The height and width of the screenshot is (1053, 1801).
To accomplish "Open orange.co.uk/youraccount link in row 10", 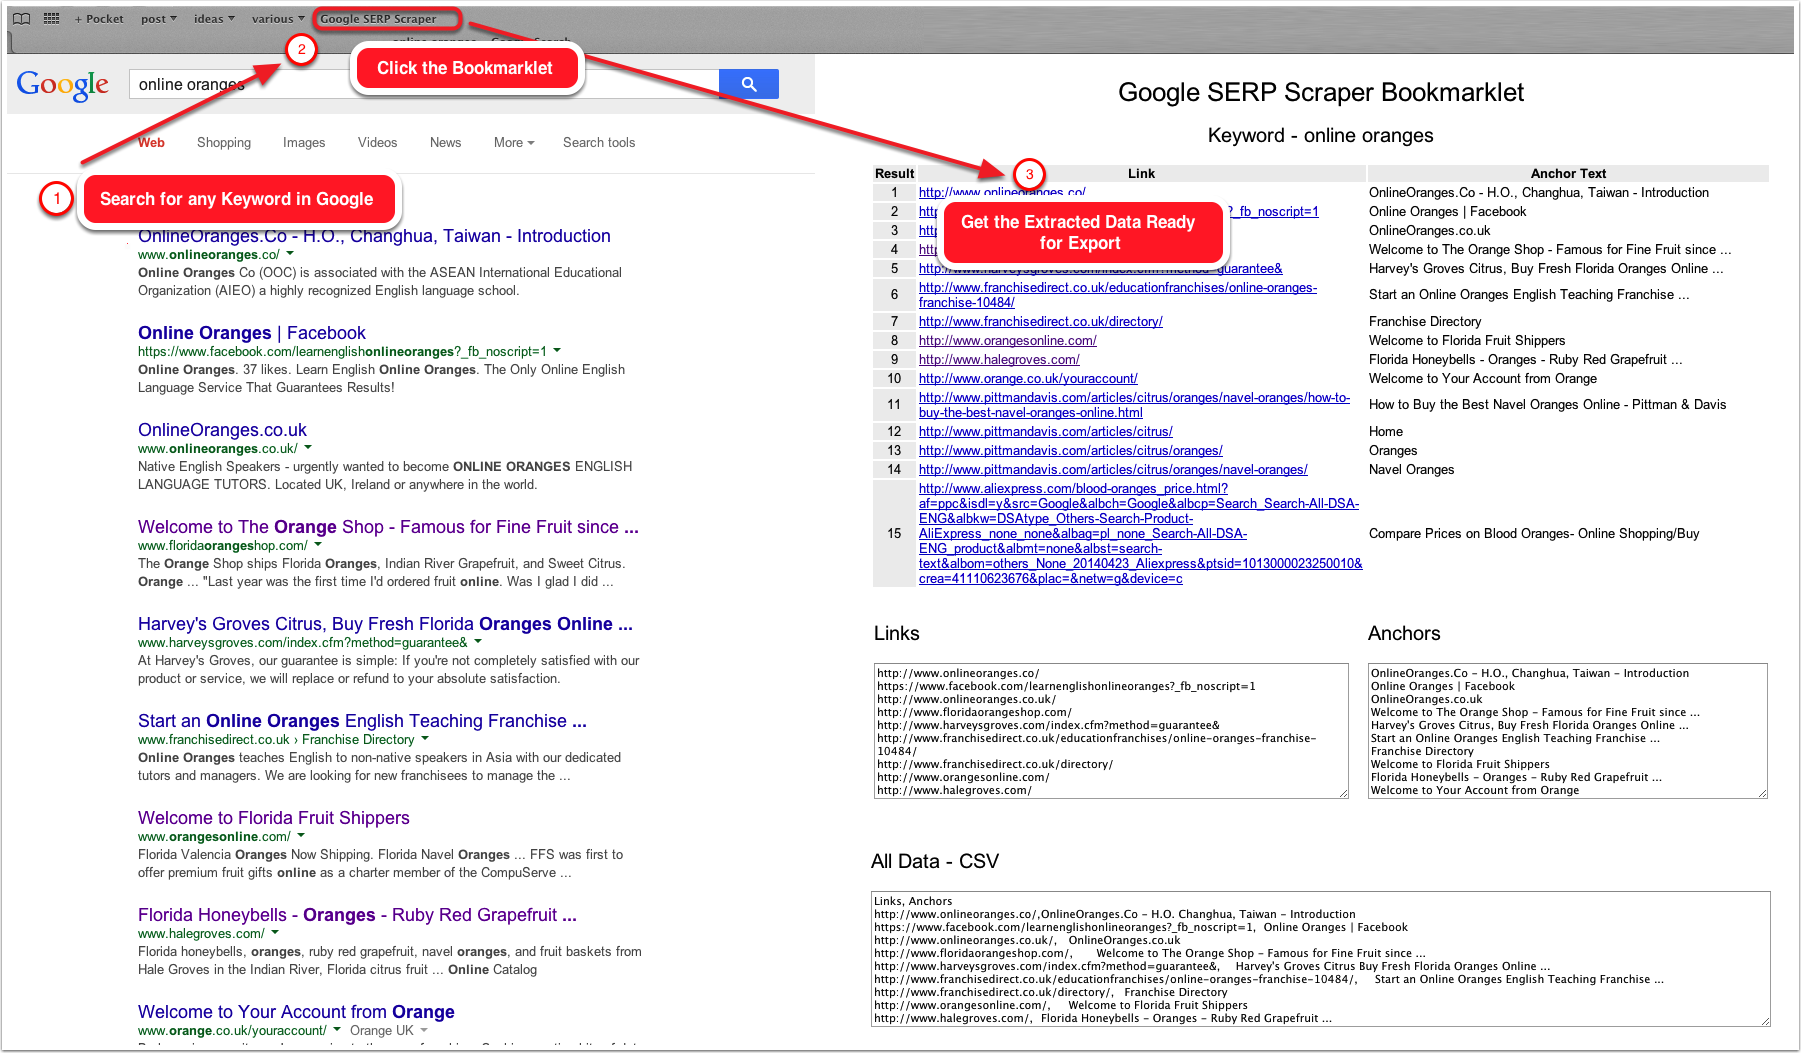I will pyautogui.click(x=1028, y=378).
